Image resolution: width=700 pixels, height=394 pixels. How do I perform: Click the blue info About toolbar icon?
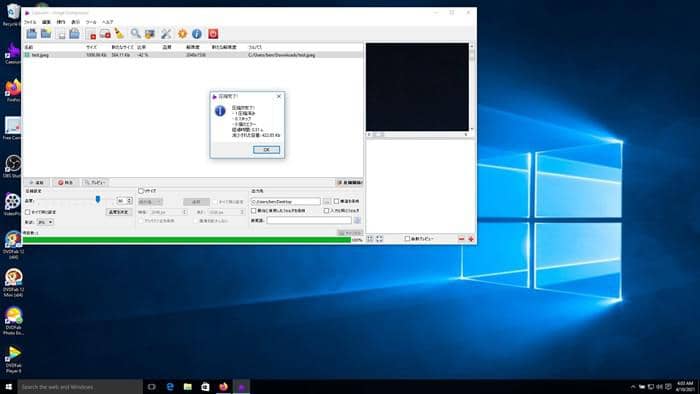197,33
